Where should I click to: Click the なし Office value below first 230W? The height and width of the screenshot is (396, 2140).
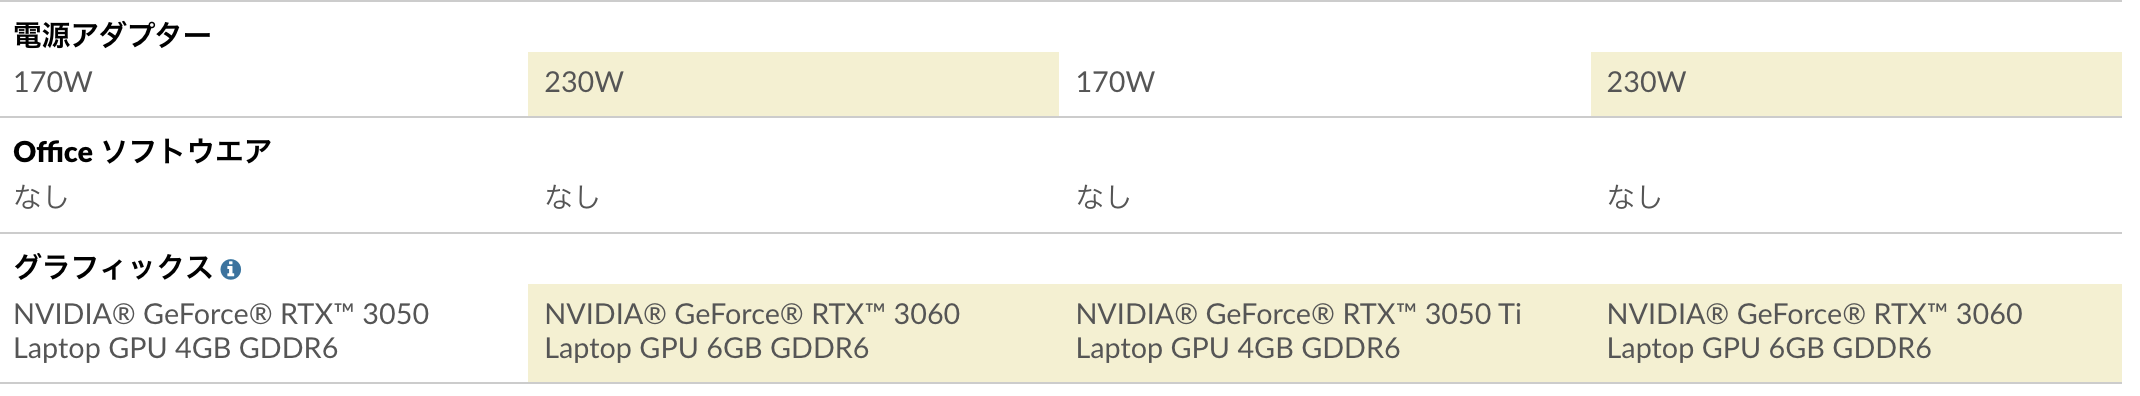[x=572, y=197]
